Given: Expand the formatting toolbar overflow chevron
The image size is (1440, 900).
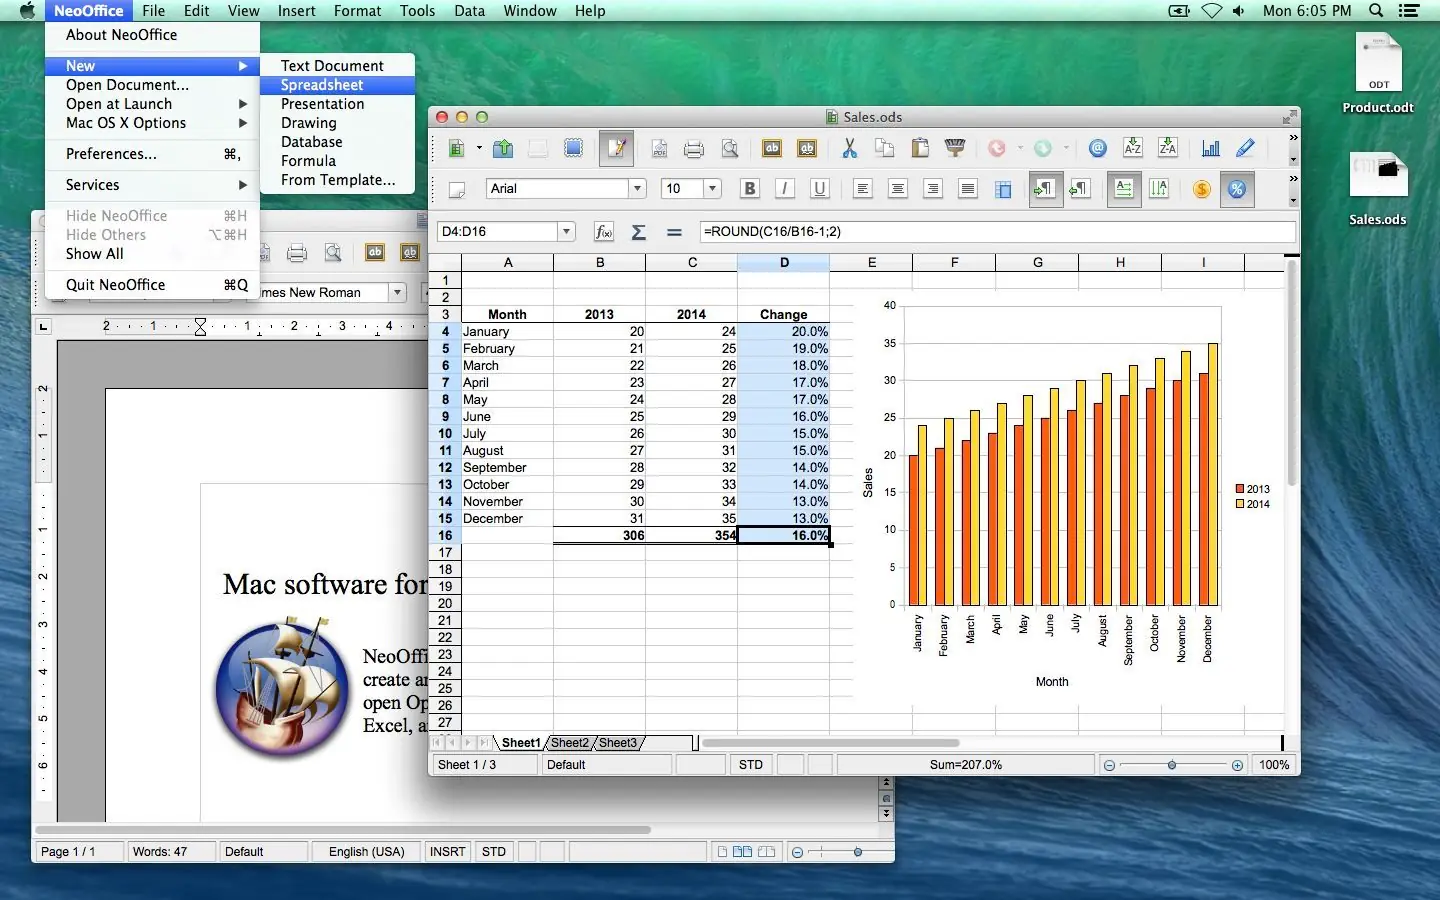Looking at the screenshot, I should point(1293,179).
